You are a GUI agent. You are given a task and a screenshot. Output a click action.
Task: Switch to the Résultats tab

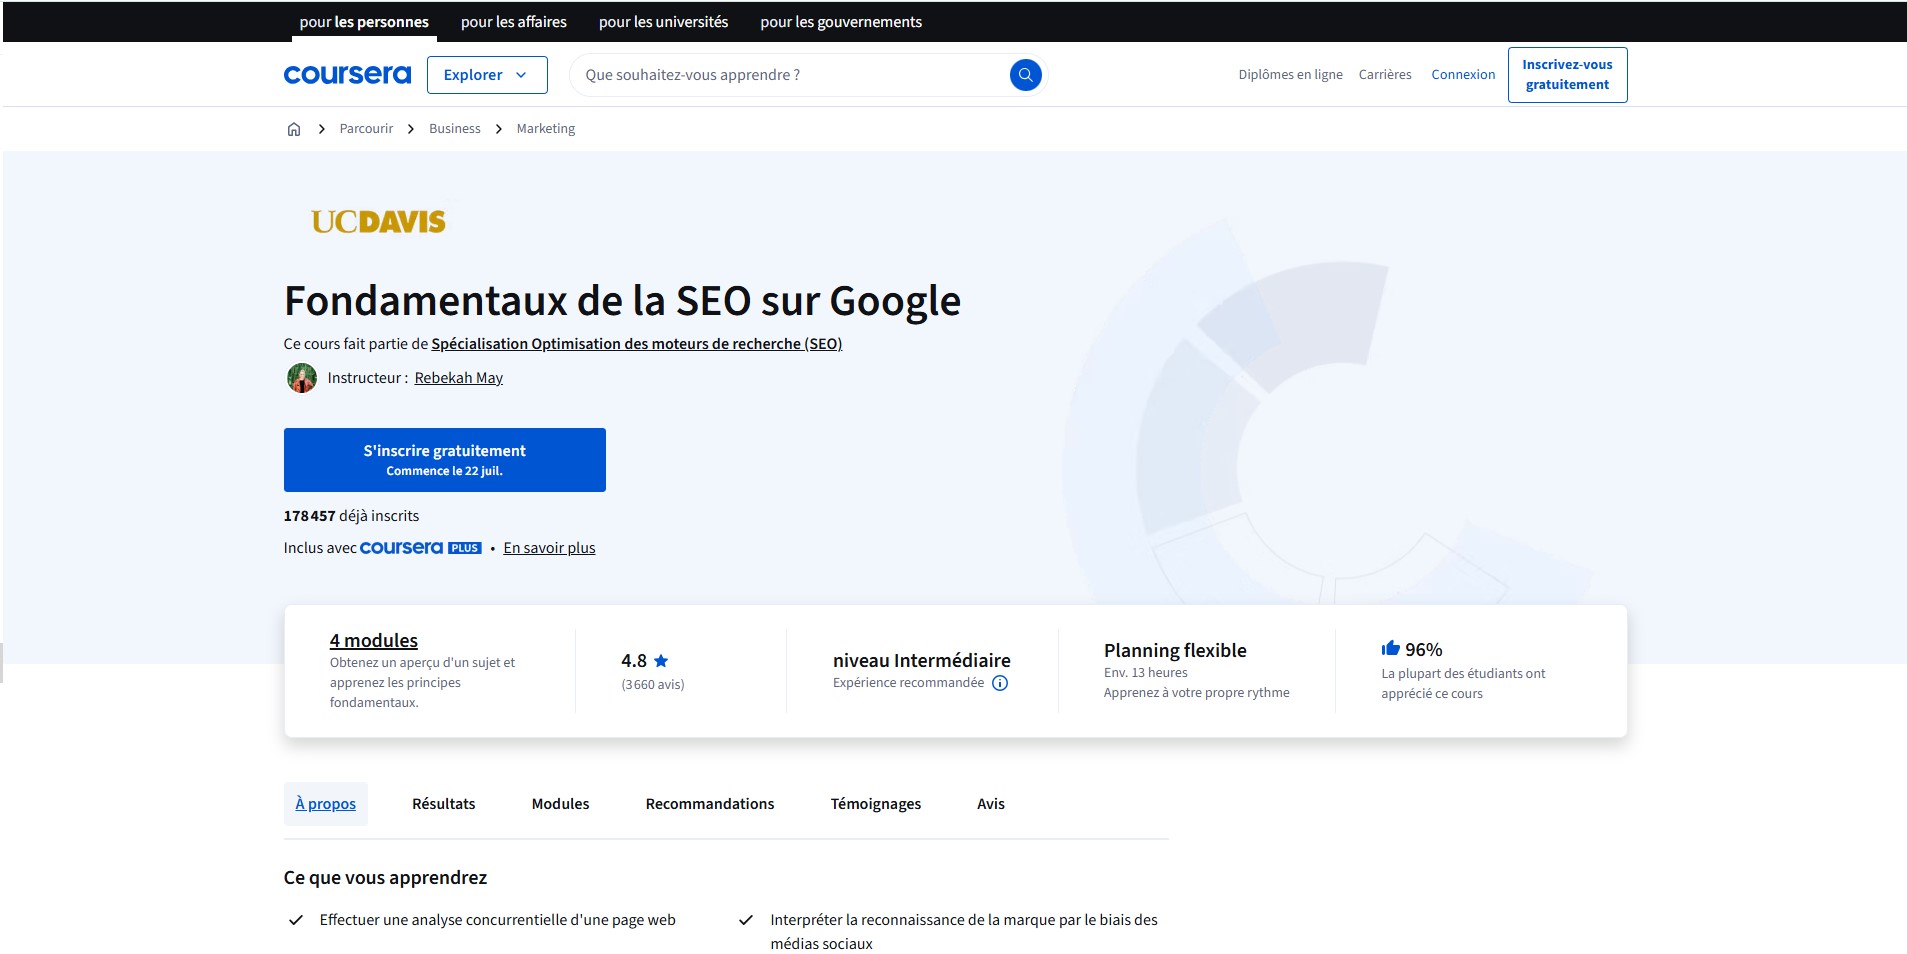point(443,804)
